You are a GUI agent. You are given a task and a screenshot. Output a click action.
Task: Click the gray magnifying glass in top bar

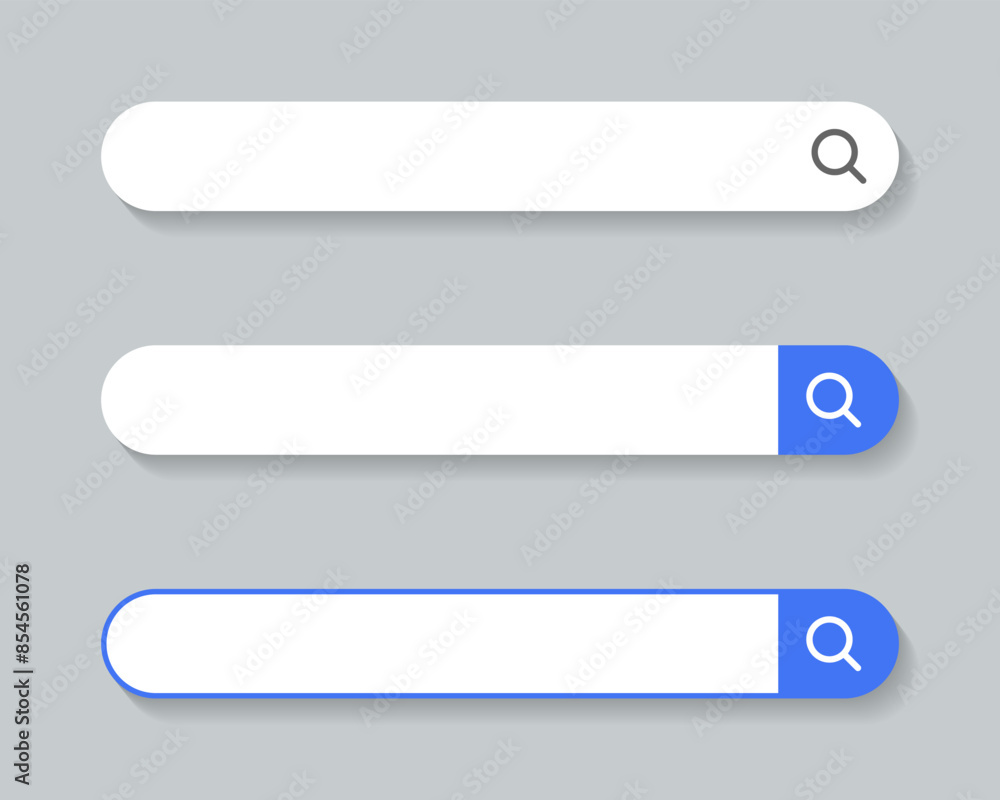click(x=838, y=156)
